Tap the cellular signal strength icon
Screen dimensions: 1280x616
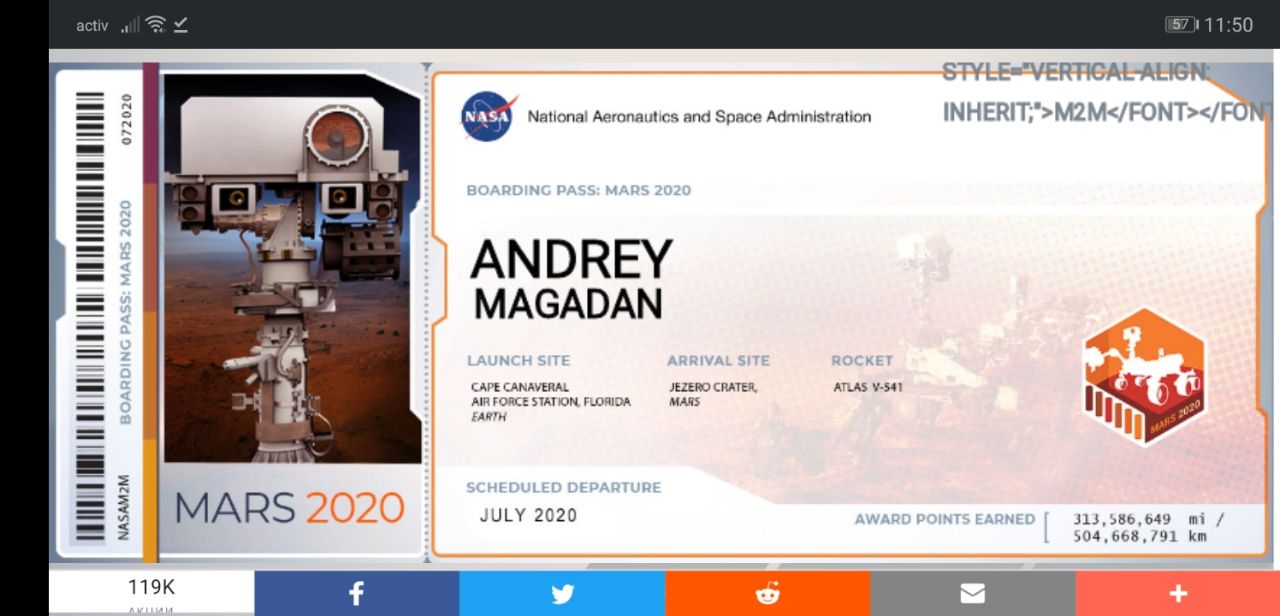coord(131,25)
